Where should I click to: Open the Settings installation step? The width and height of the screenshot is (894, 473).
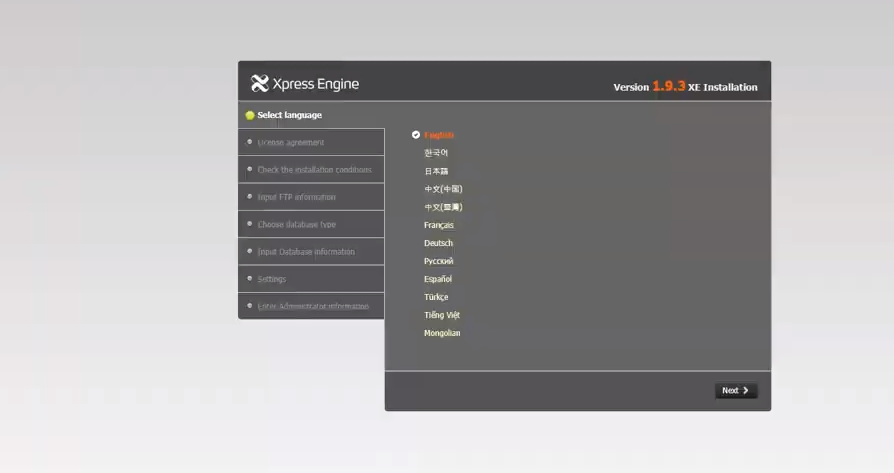311,279
